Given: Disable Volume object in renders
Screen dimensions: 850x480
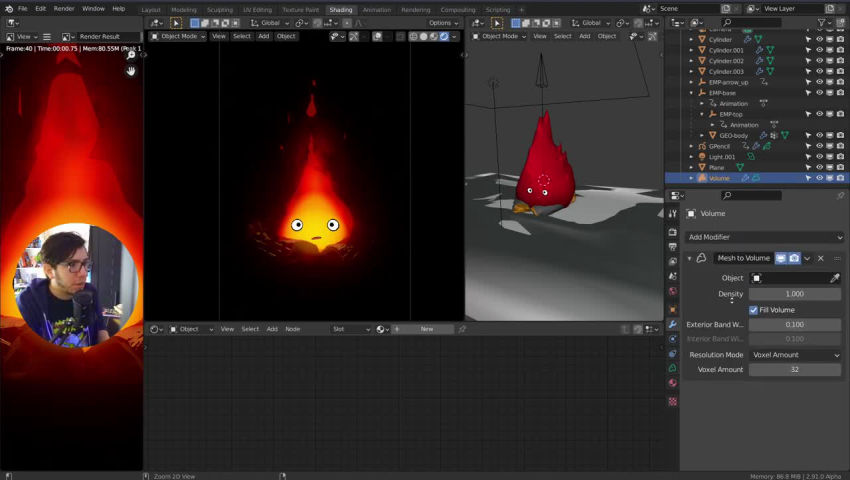Looking at the screenshot, I should 840,178.
